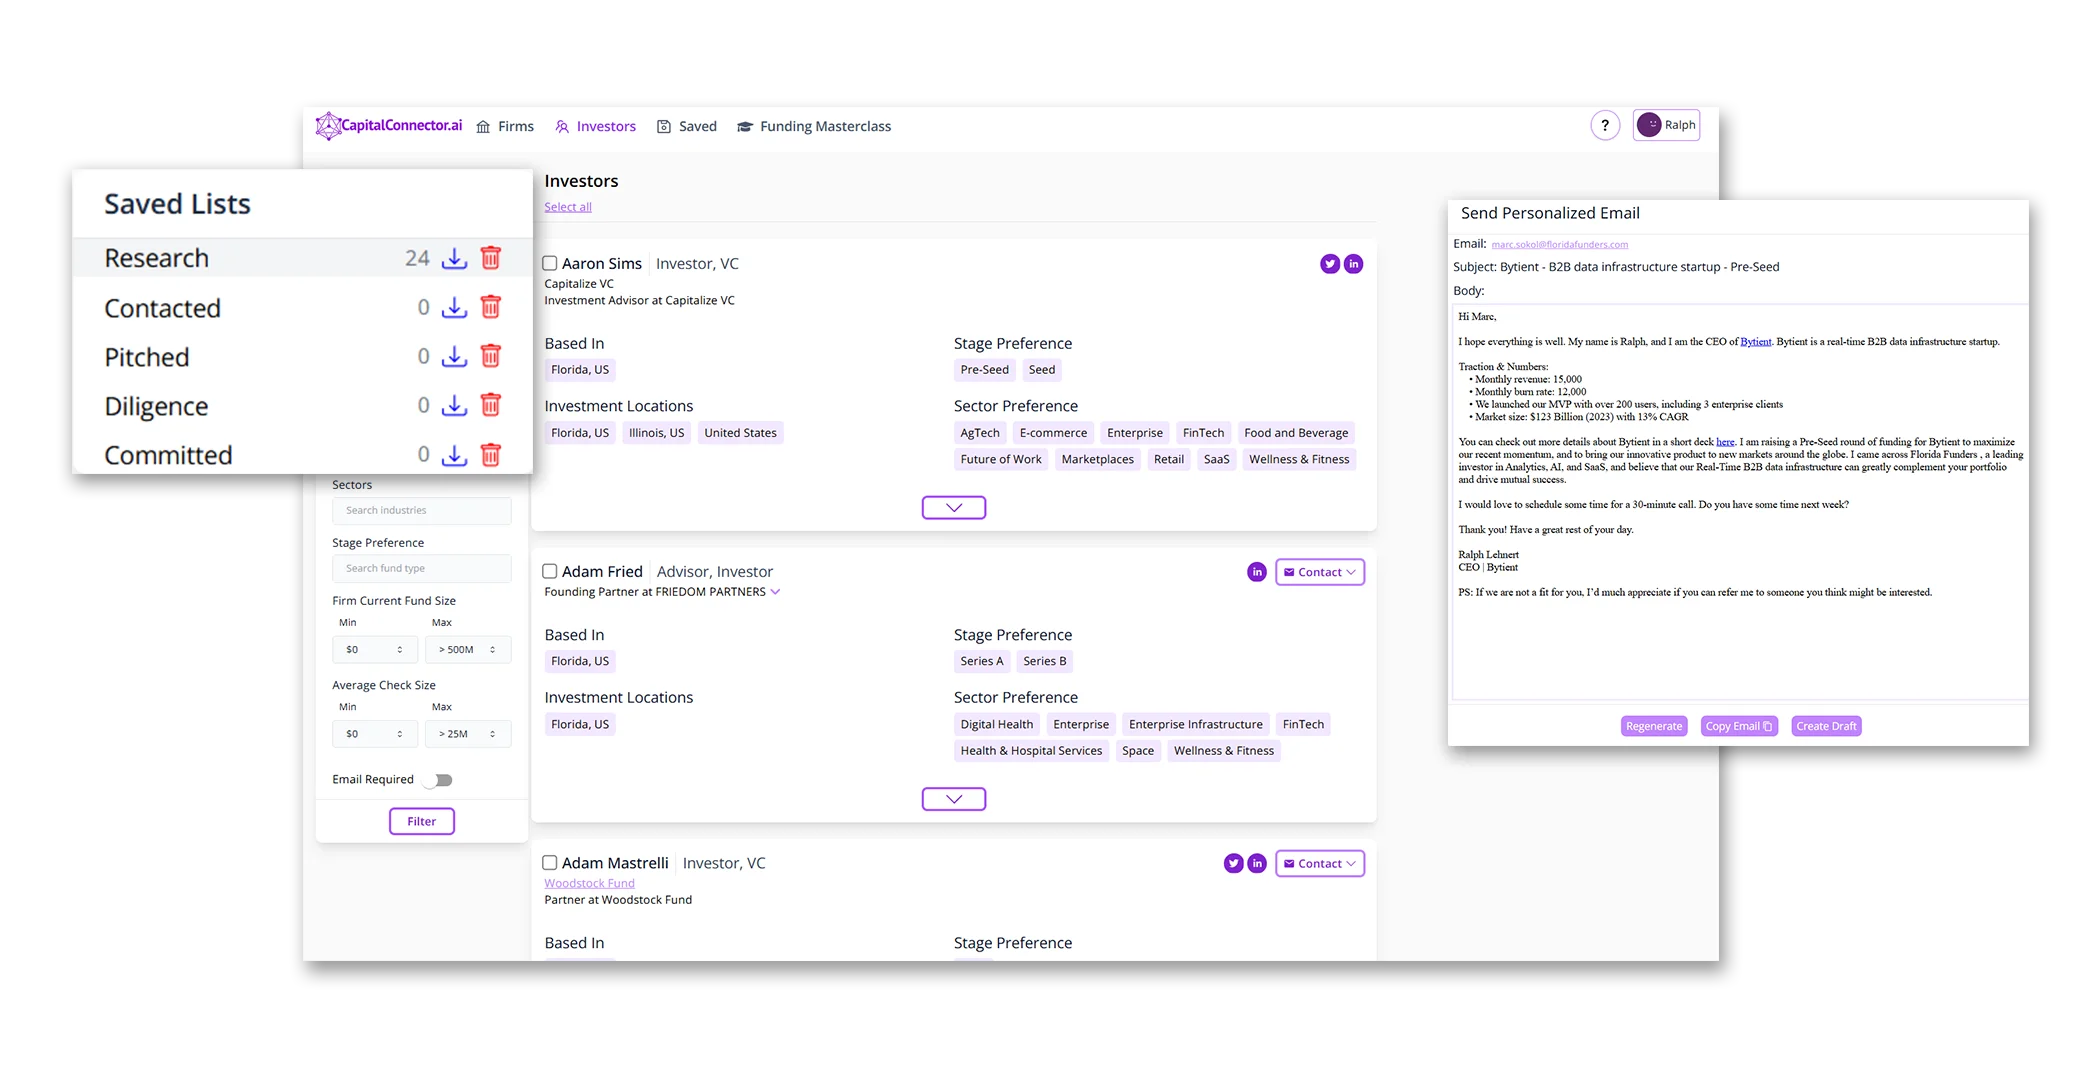The image size is (2100, 1068).
Task: Click the Regenerate button in email modal
Action: (1653, 726)
